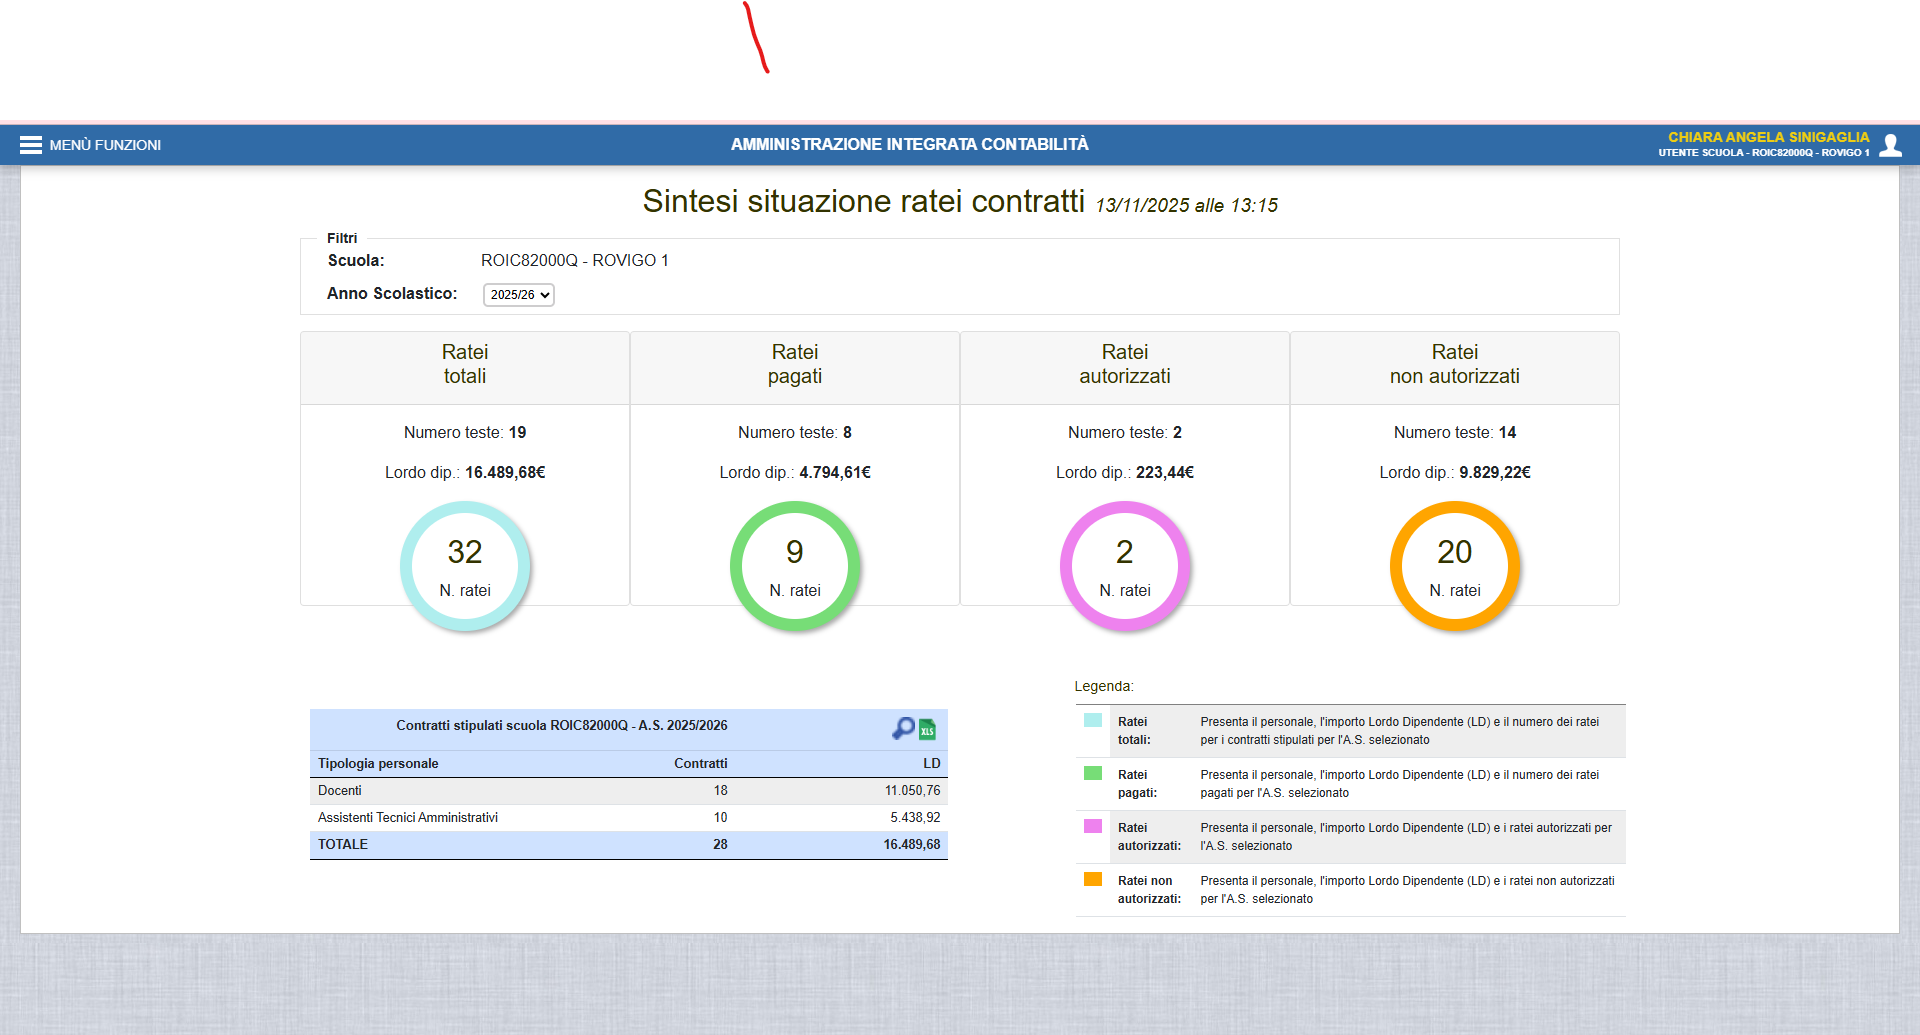Click the orange legend swatch for non autorizzati
The image size is (1920, 1035).
1093,879
